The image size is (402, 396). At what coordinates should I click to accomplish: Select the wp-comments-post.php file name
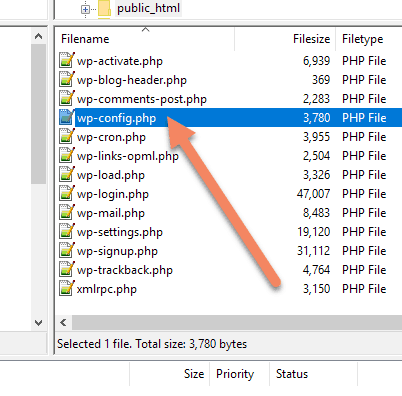pyautogui.click(x=142, y=99)
